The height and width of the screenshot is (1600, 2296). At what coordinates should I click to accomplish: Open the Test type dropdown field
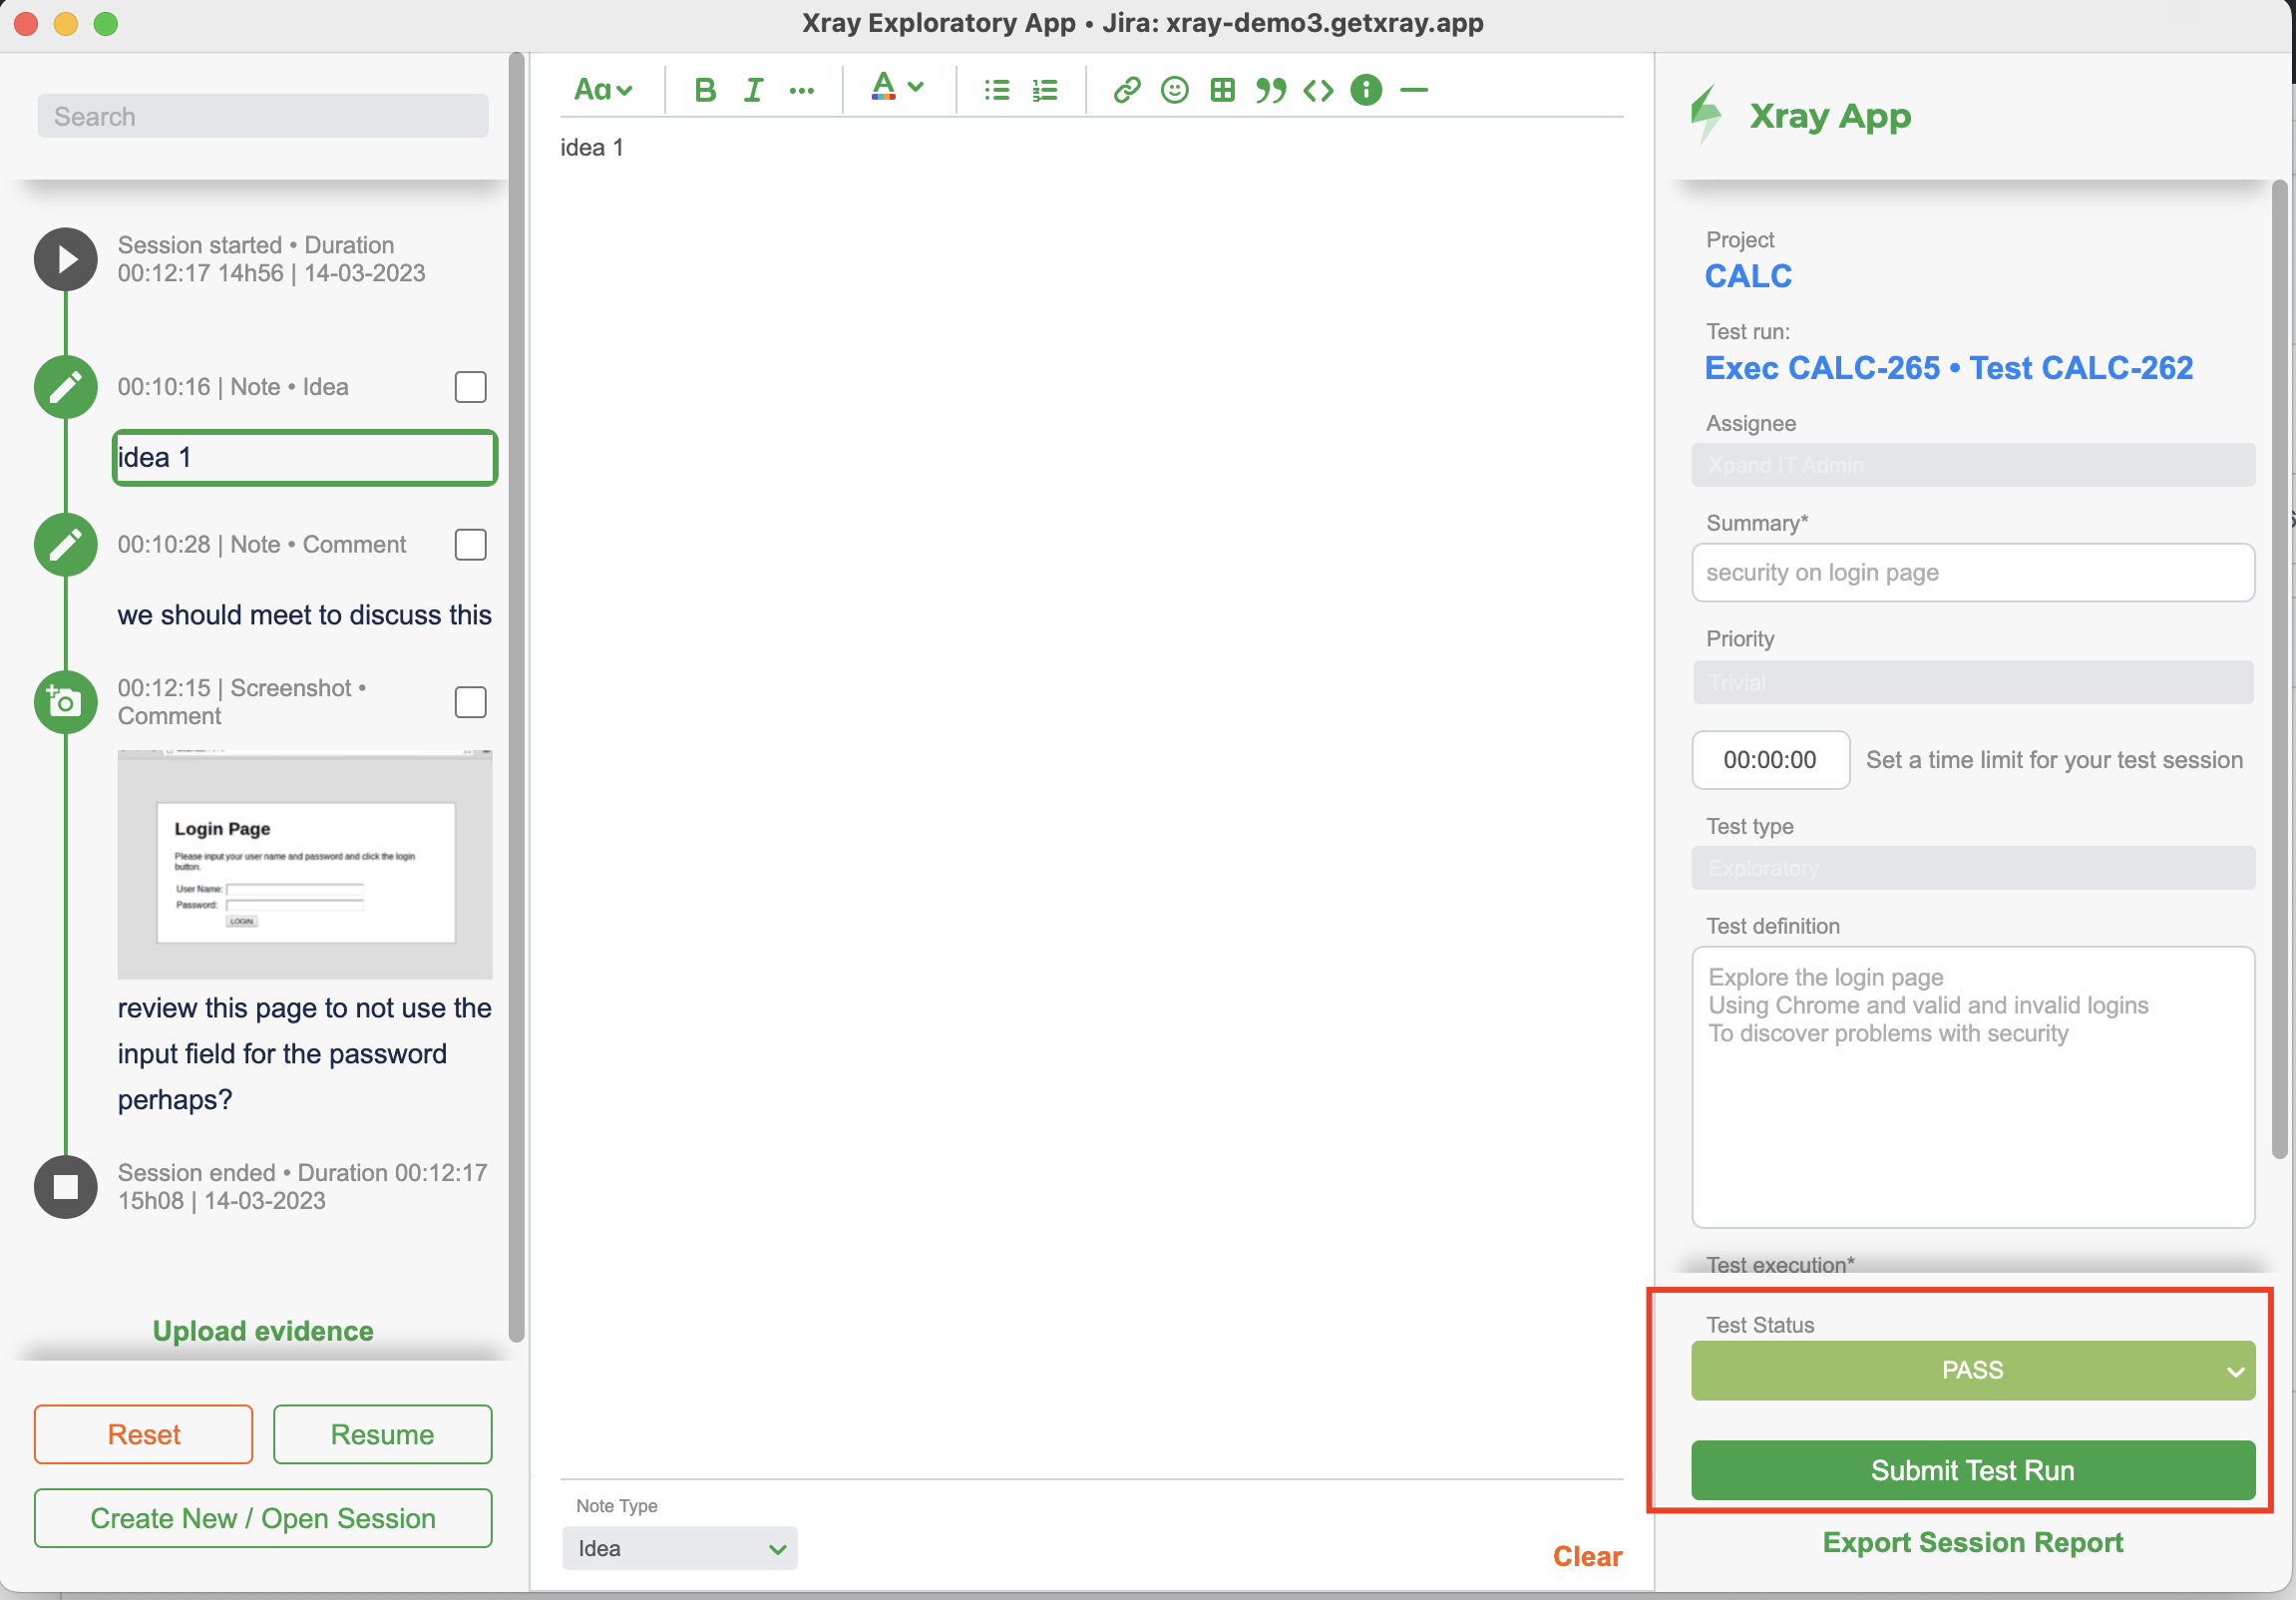[x=1973, y=868]
